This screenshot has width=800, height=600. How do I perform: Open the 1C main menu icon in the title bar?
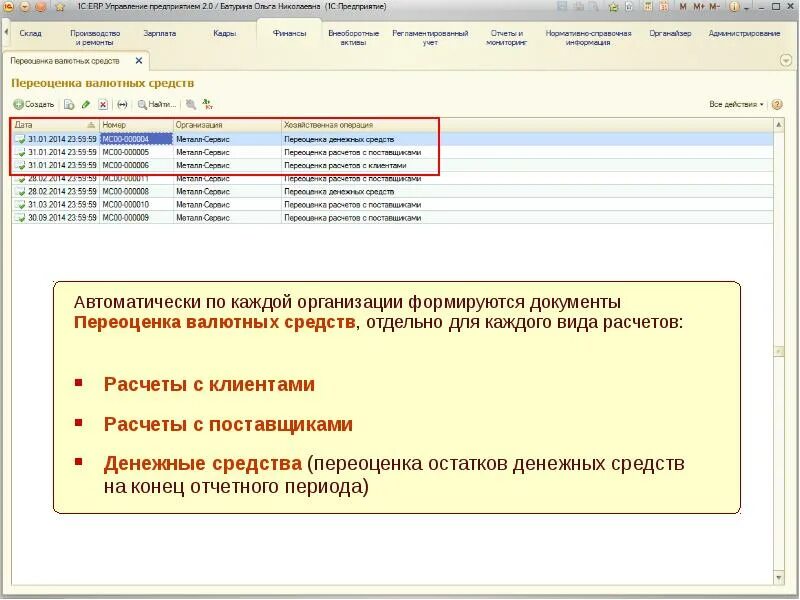[x=8, y=7]
